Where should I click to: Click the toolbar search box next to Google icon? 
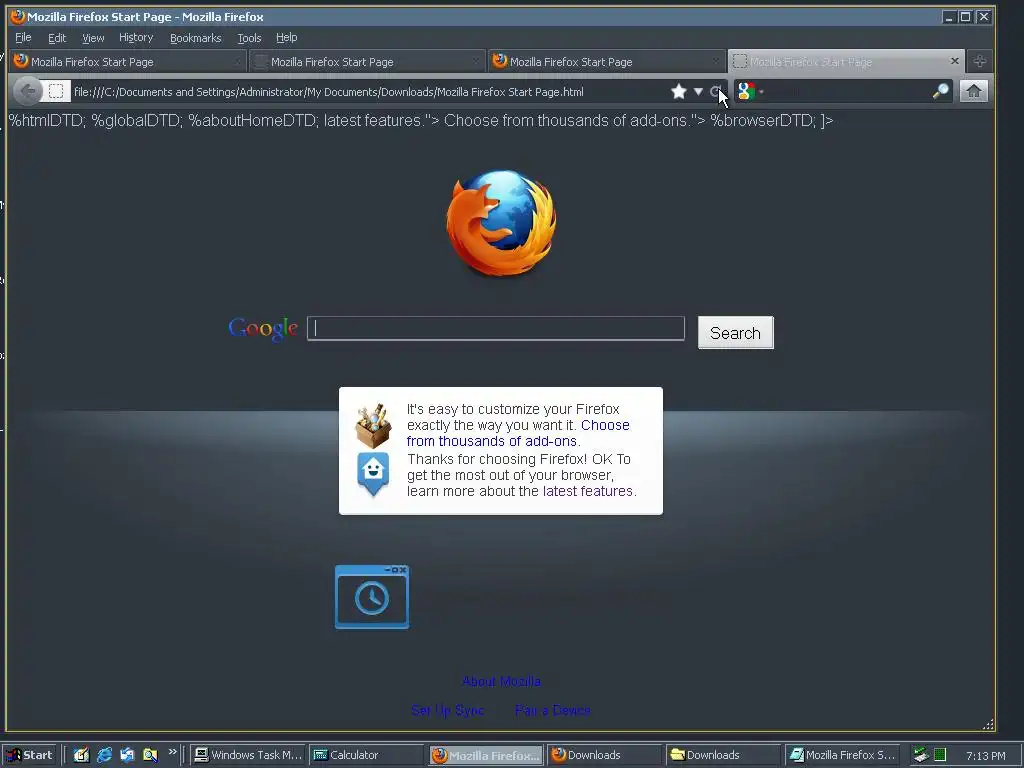pyautogui.click(x=848, y=91)
